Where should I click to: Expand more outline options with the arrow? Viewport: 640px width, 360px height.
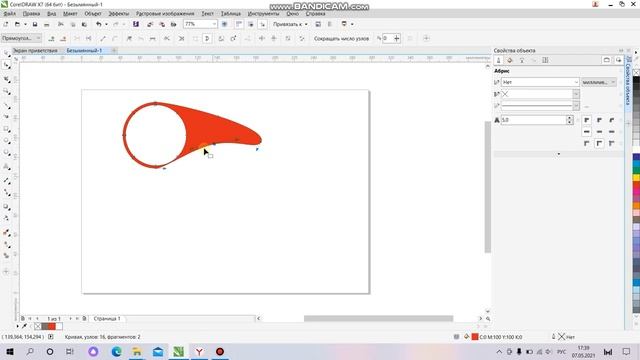coord(559,154)
